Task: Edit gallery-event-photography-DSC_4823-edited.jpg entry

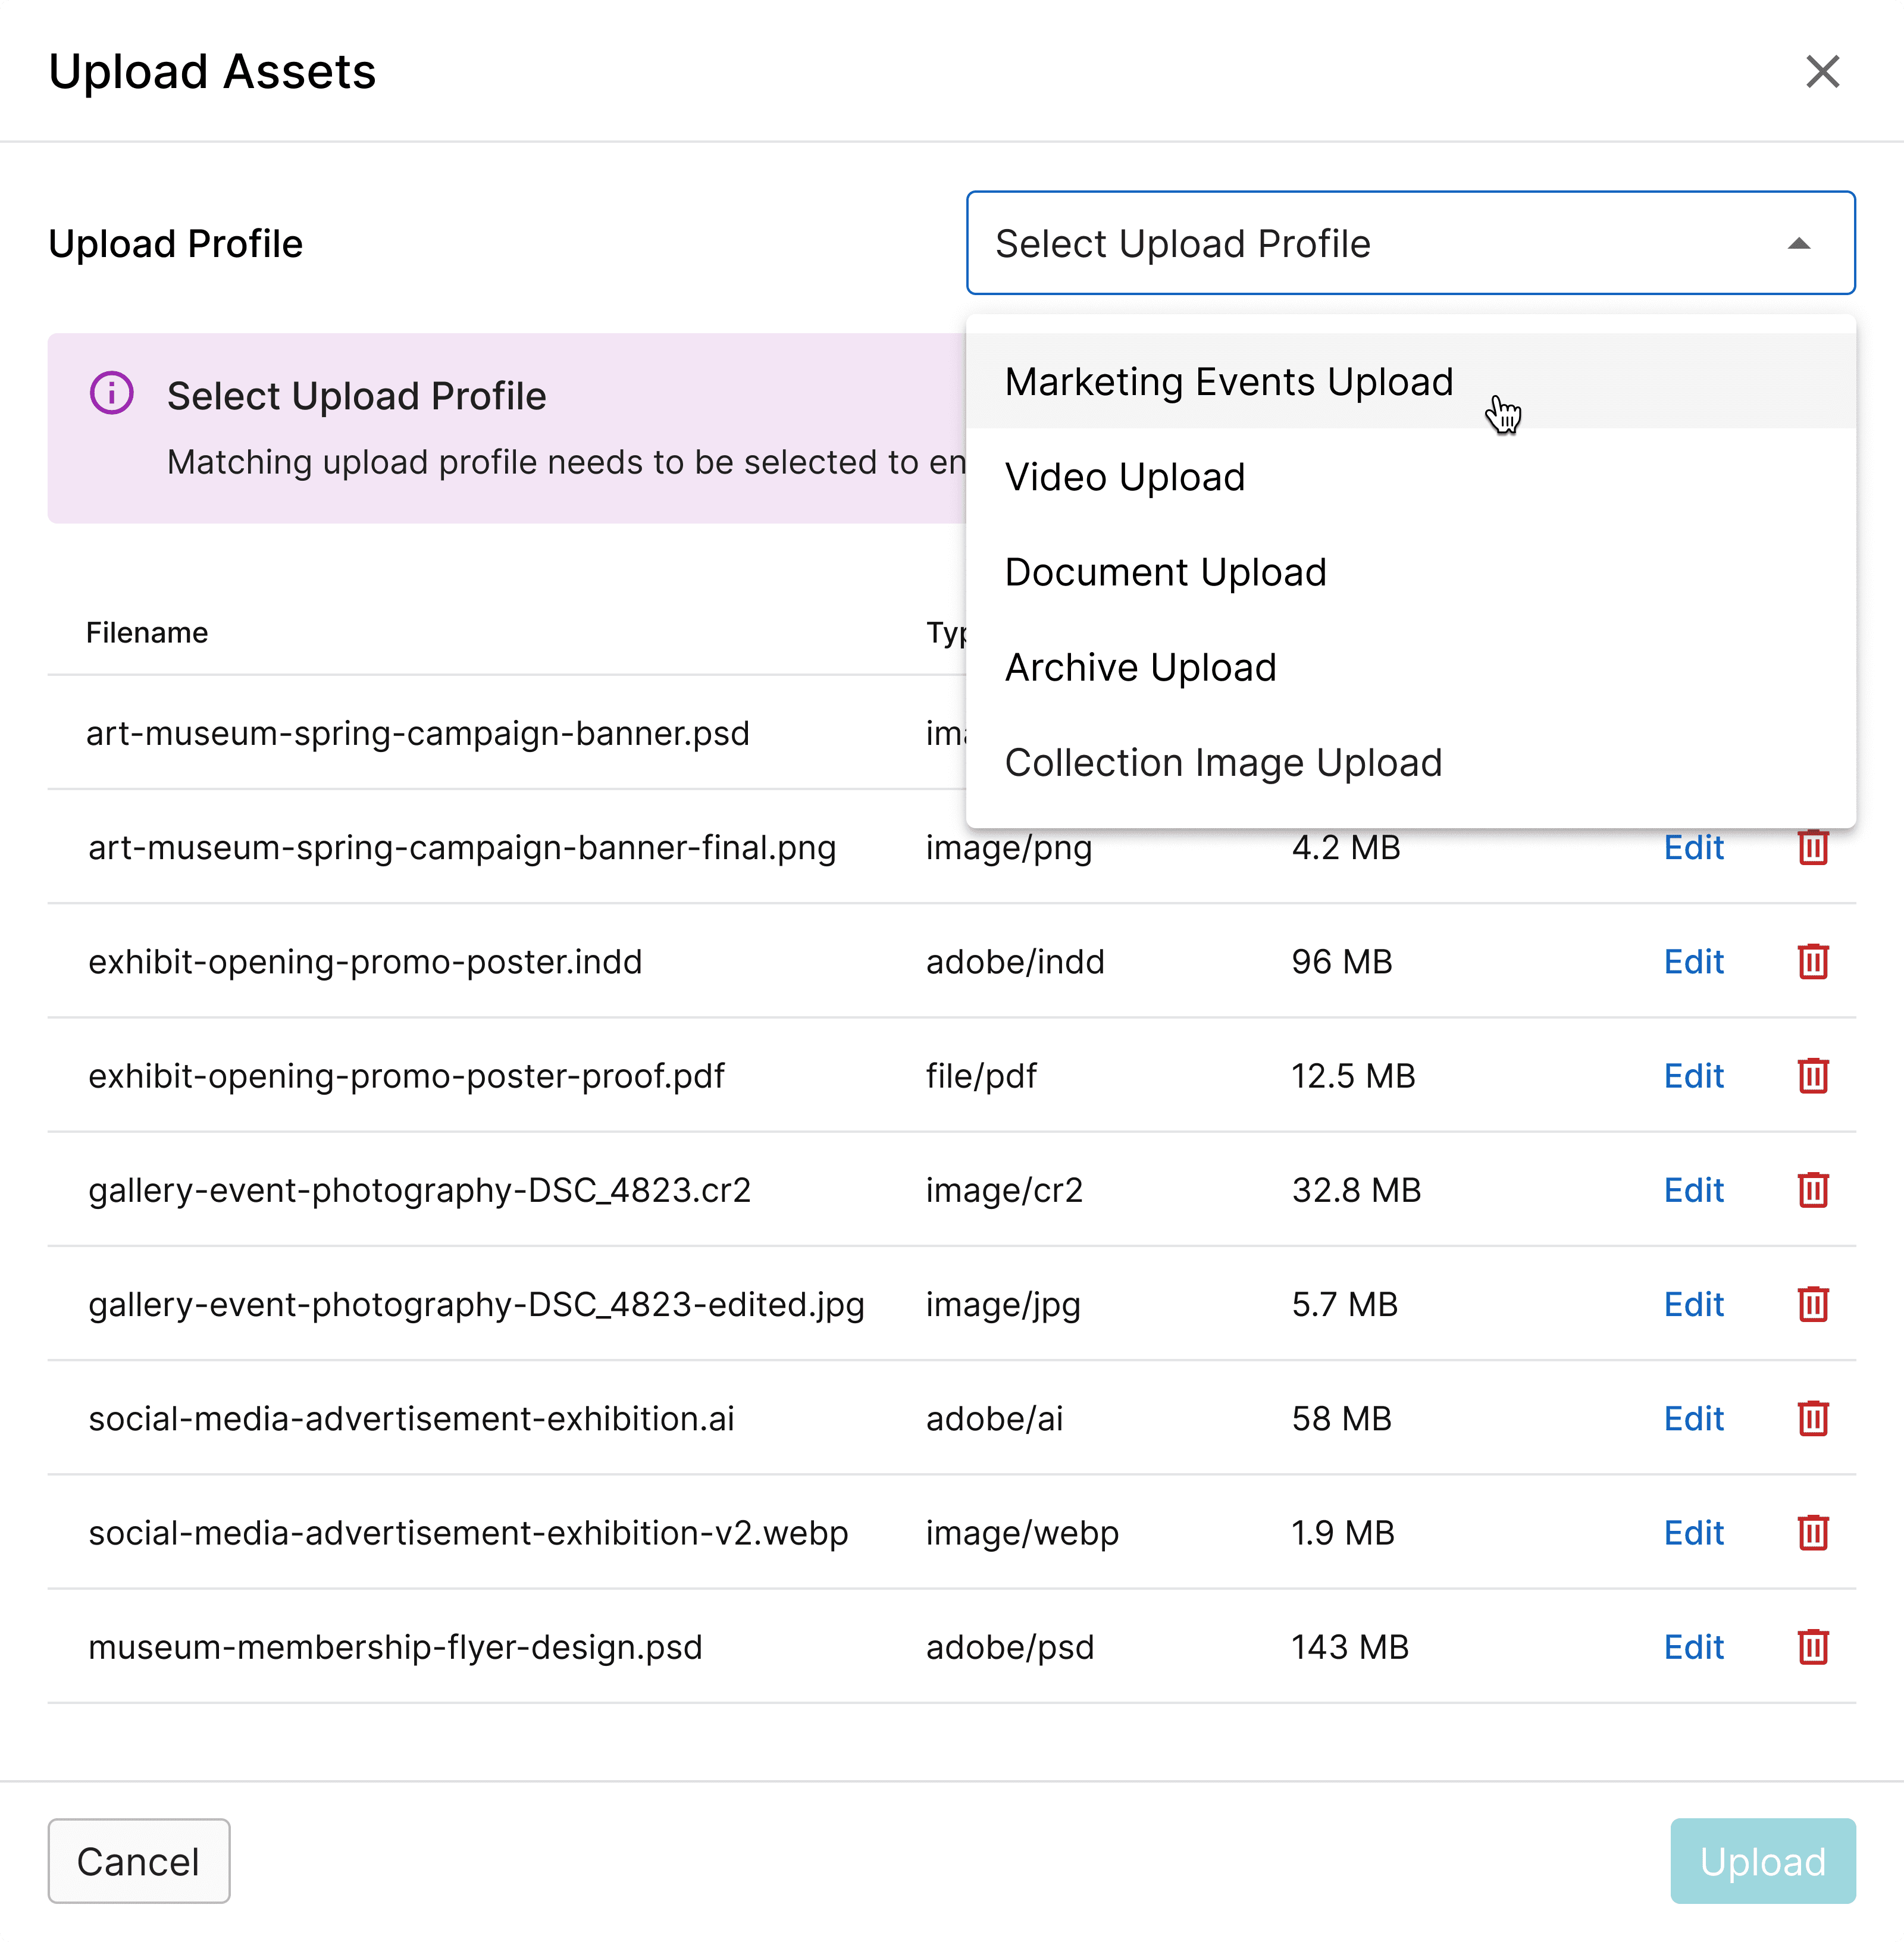Action: click(x=1693, y=1304)
